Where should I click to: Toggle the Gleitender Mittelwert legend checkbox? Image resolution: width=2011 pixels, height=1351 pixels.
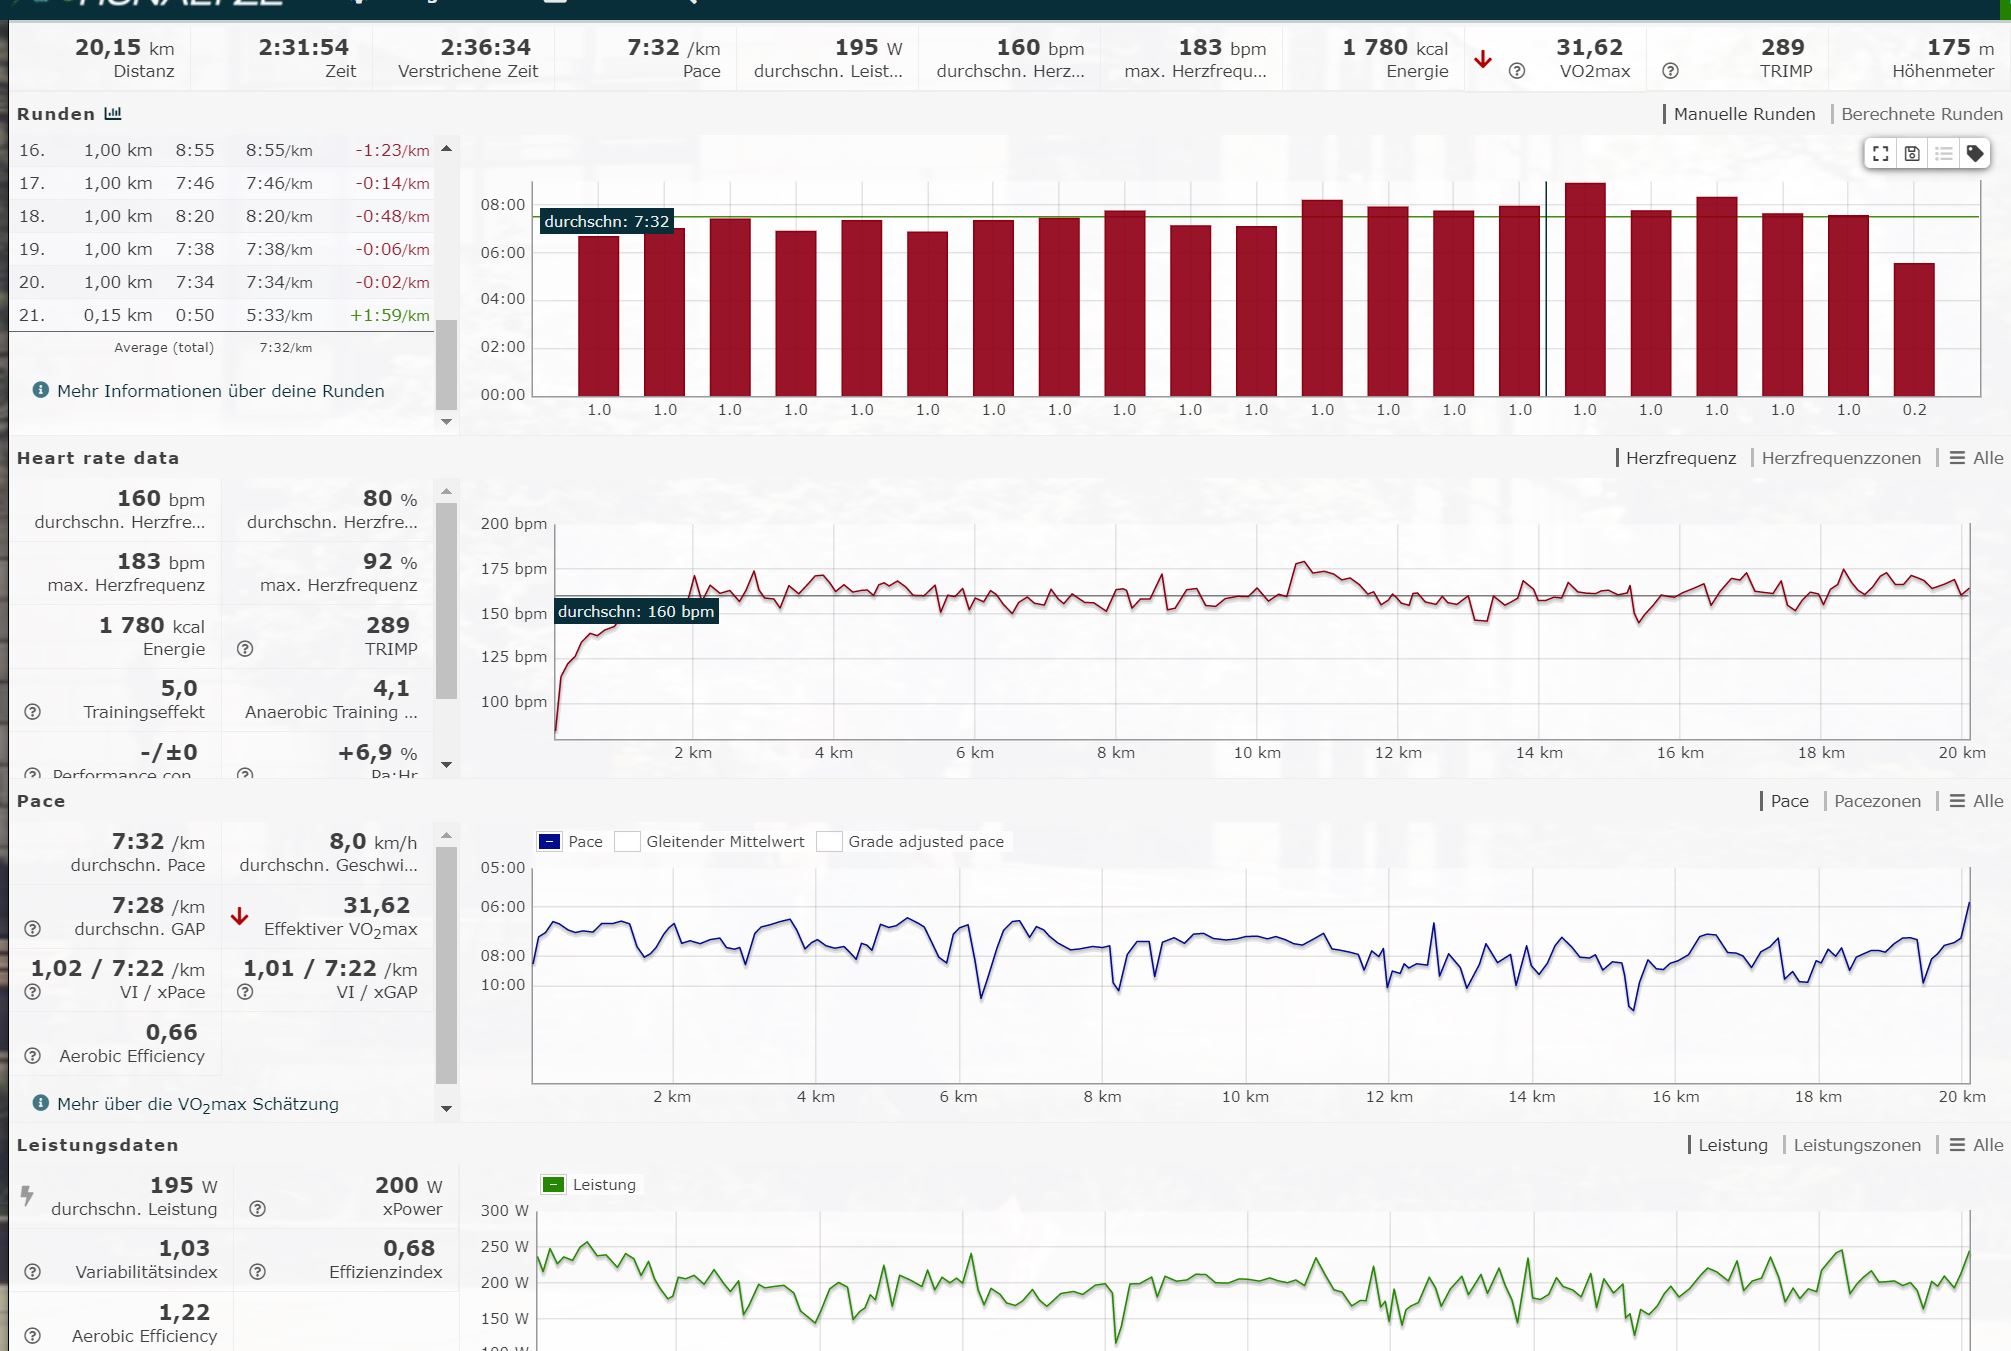(627, 842)
